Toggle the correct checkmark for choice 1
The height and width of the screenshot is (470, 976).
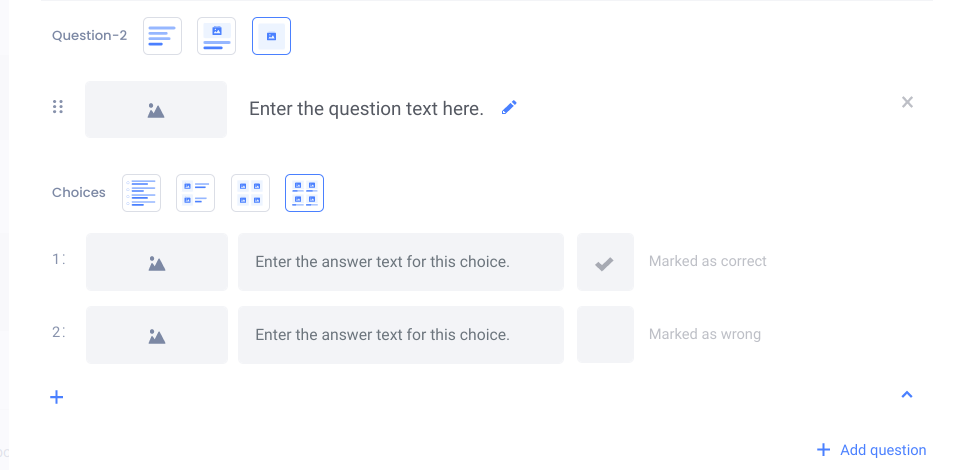(605, 262)
